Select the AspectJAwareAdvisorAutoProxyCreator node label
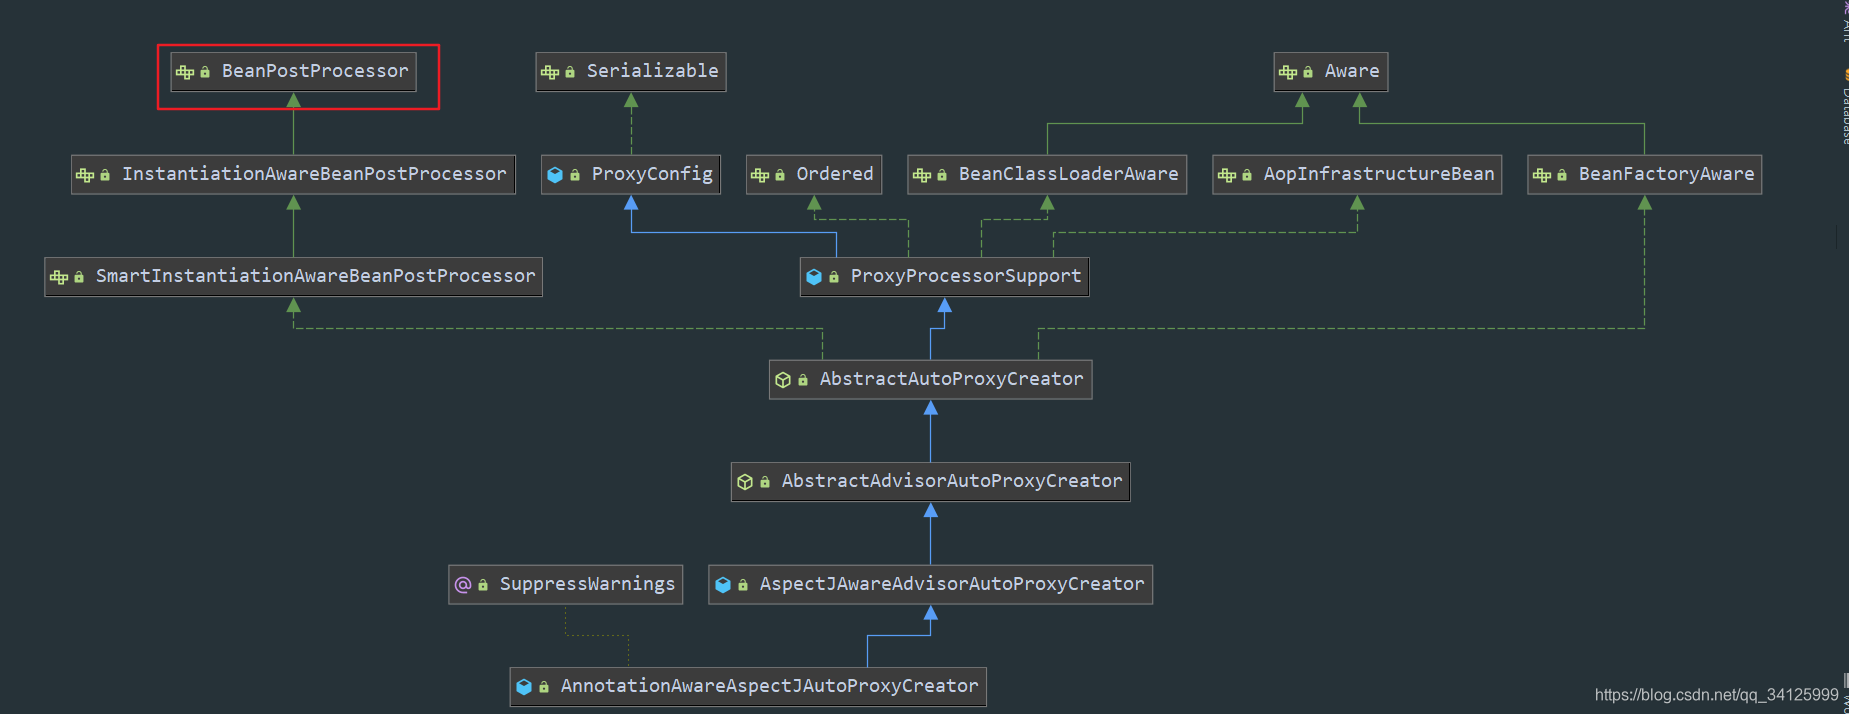 click(952, 584)
